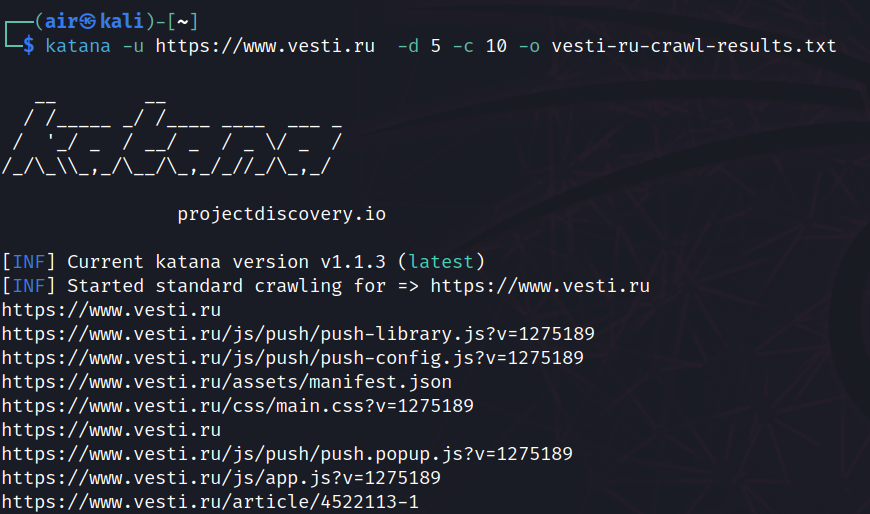Viewport: 870px width, 514px height.
Task: Click the css/main.css URL
Action: click(237, 406)
